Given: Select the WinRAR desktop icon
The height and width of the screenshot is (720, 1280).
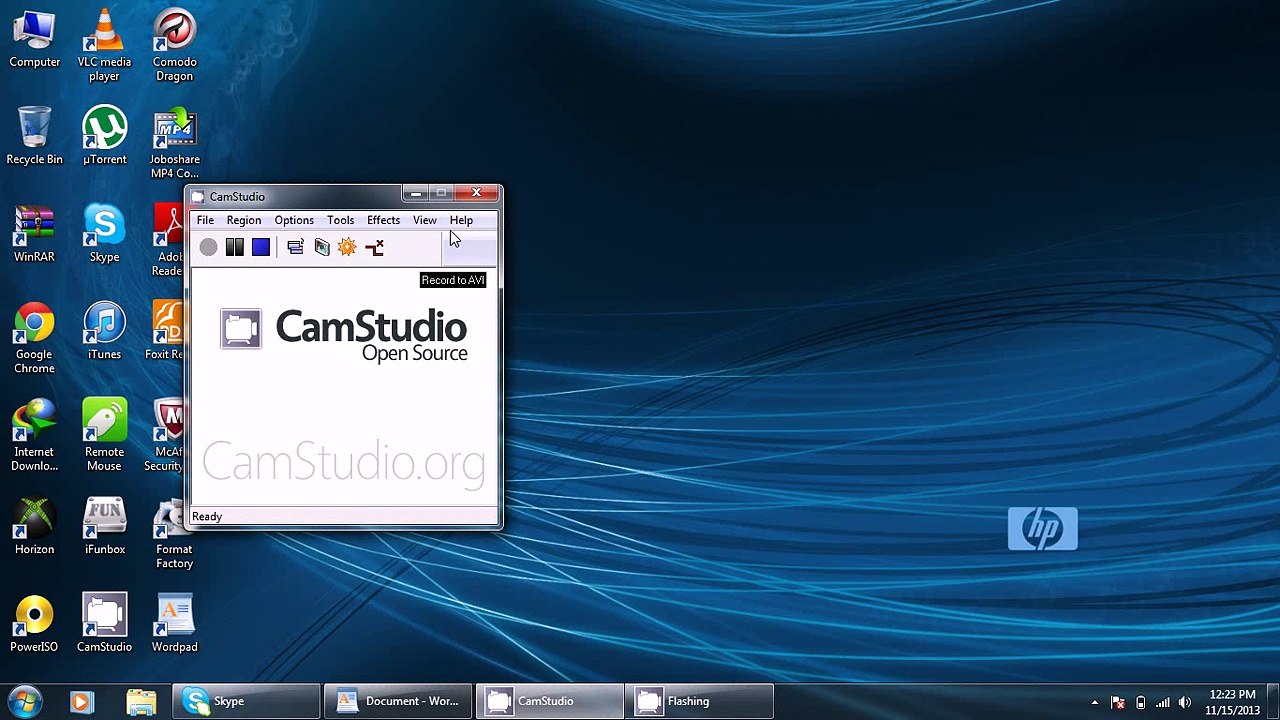Looking at the screenshot, I should click(x=35, y=234).
